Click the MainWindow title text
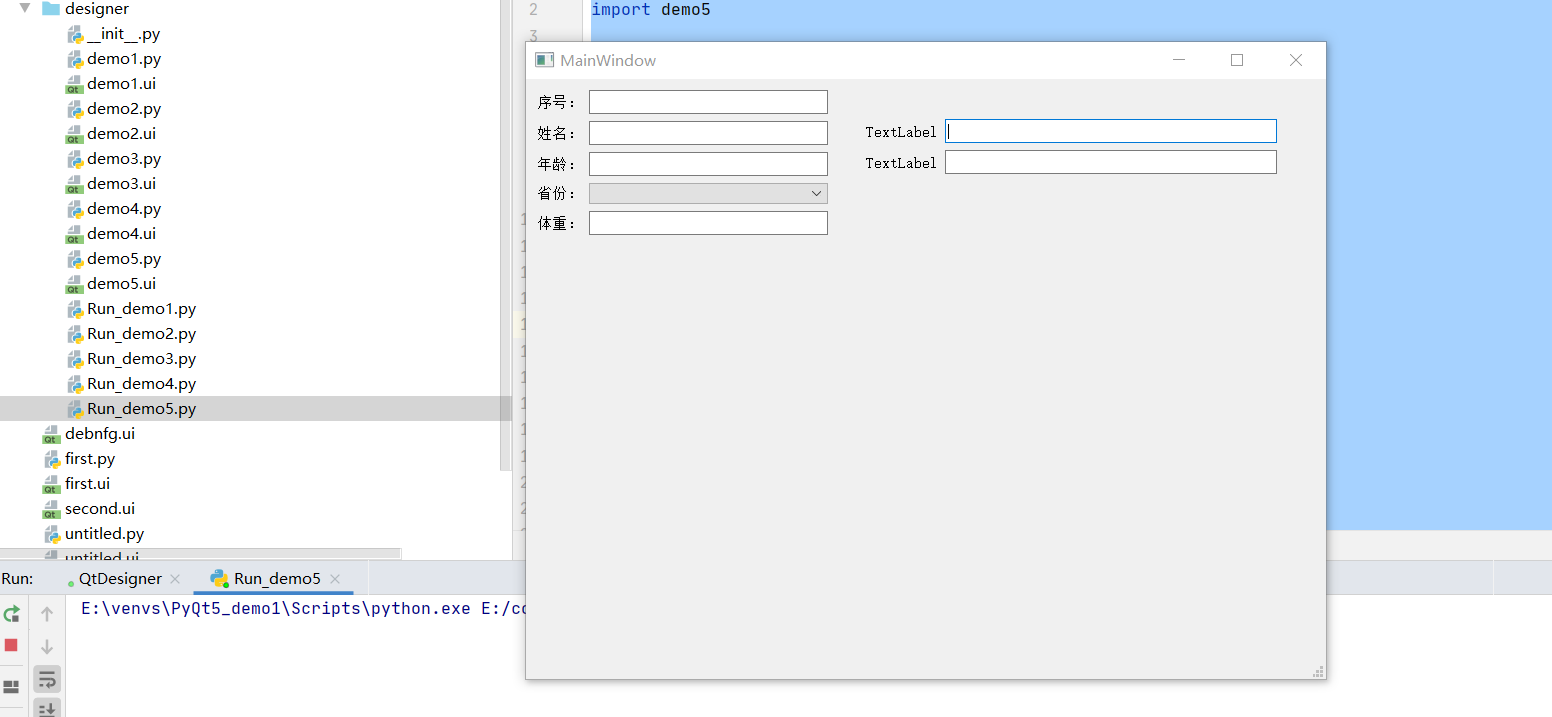This screenshot has height=717, width=1552. pyautogui.click(x=608, y=60)
